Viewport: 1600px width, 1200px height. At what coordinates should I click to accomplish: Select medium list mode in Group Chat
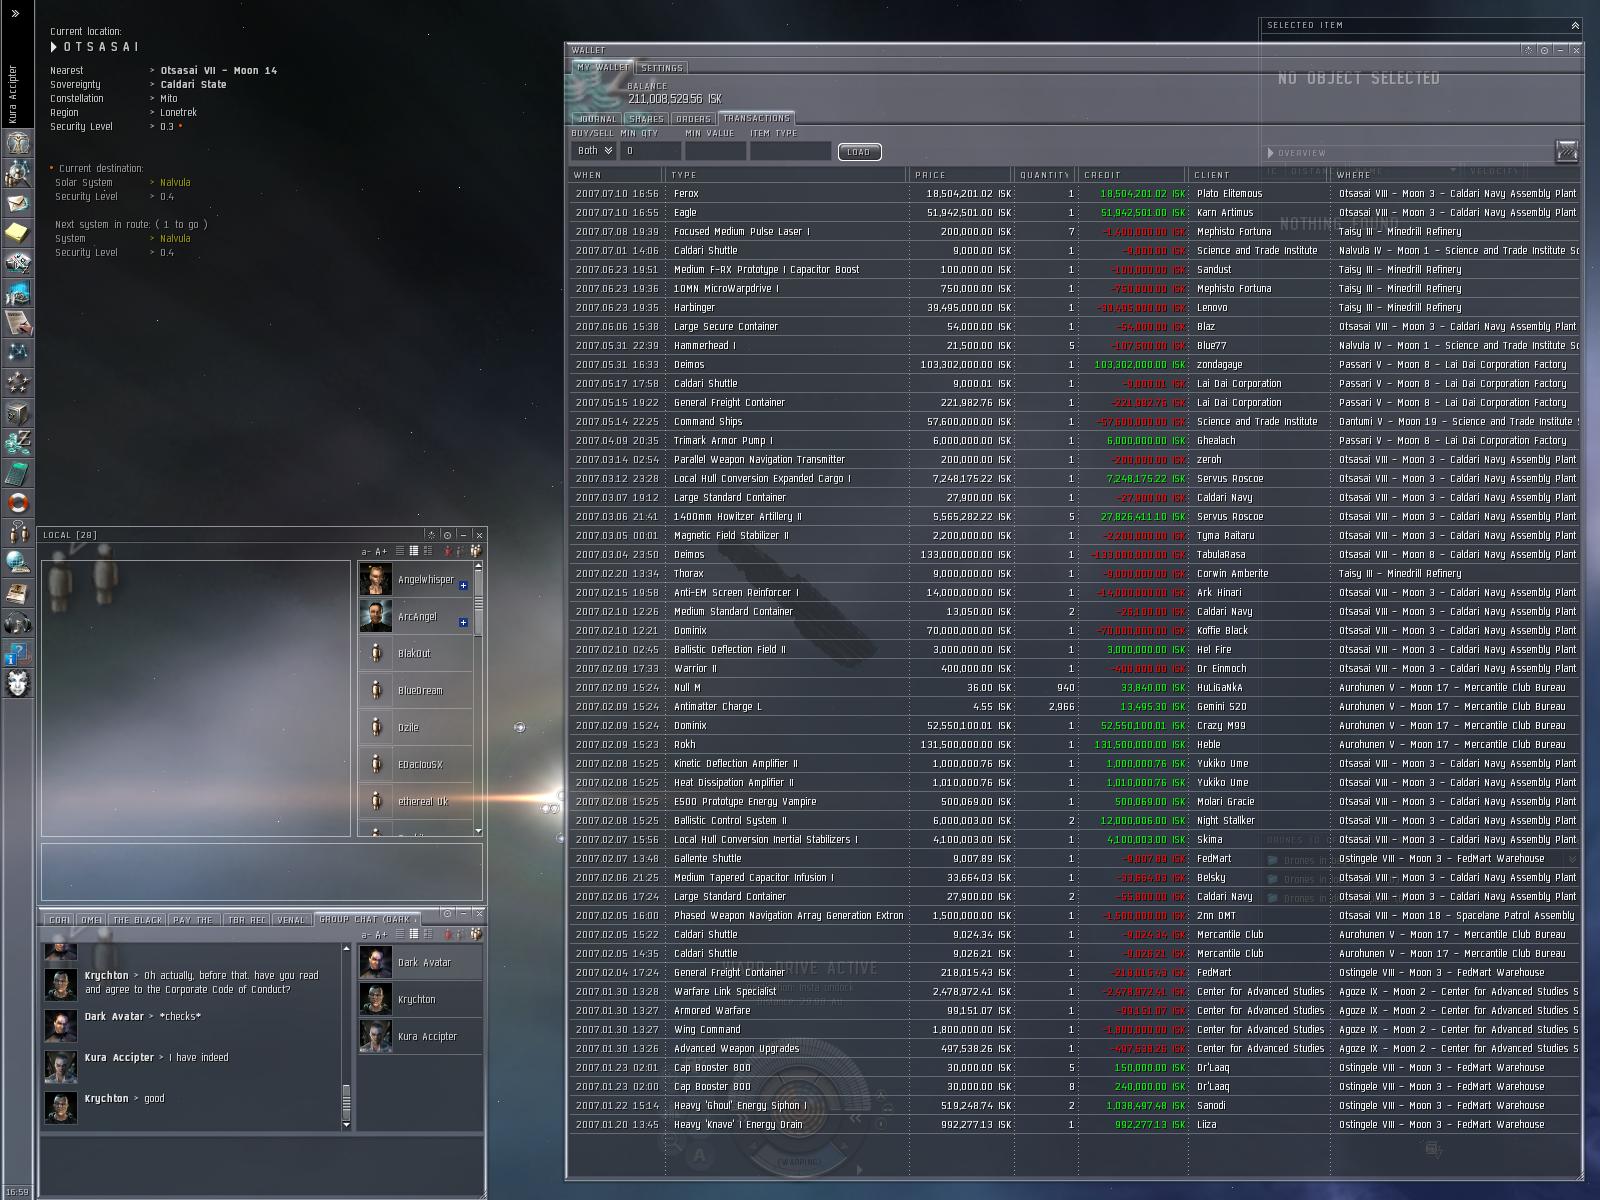[414, 934]
